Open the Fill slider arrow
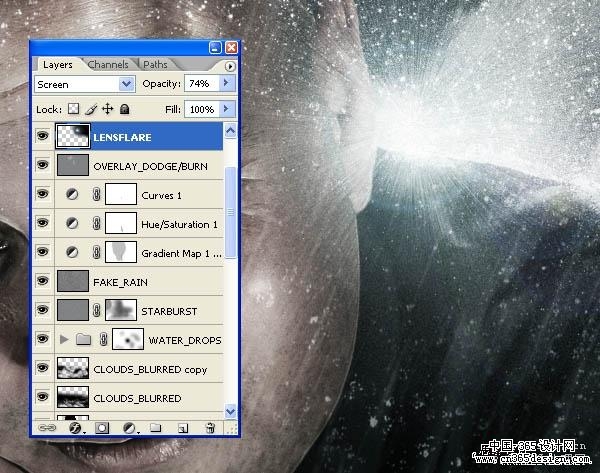 click(227, 109)
